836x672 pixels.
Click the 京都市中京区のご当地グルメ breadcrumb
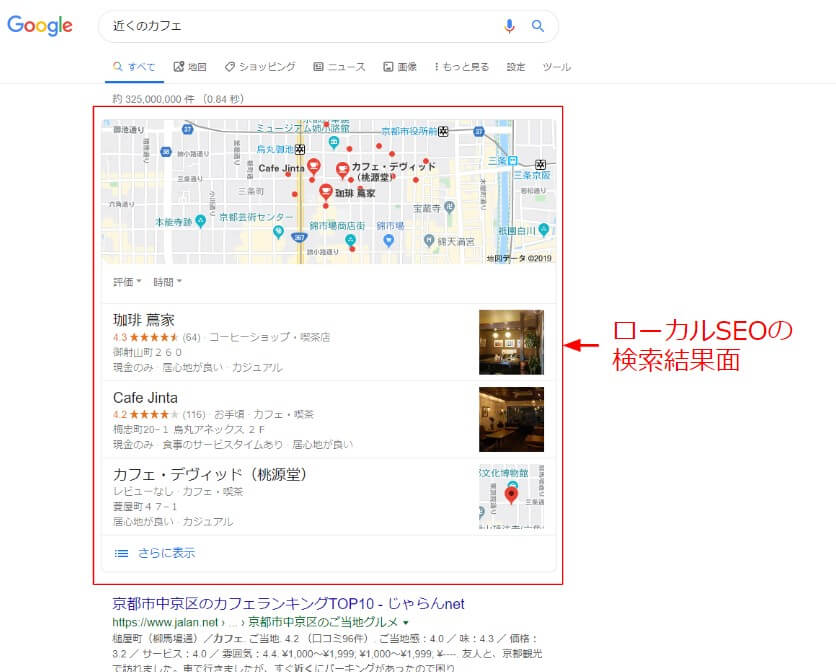pos(323,622)
